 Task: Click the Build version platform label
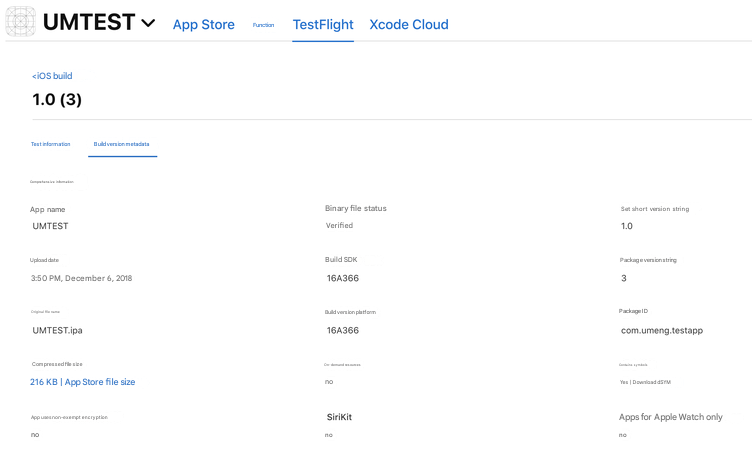pos(350,312)
